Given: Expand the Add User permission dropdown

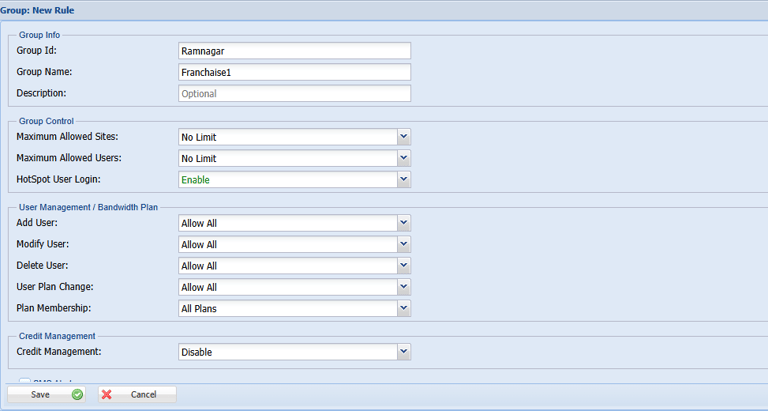Looking at the screenshot, I should click(403, 222).
